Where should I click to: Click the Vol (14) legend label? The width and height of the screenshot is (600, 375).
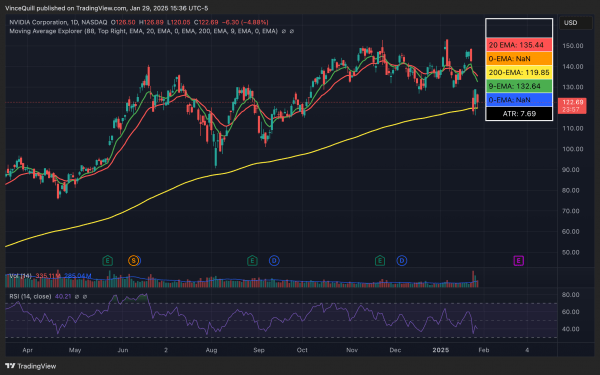pos(20,276)
